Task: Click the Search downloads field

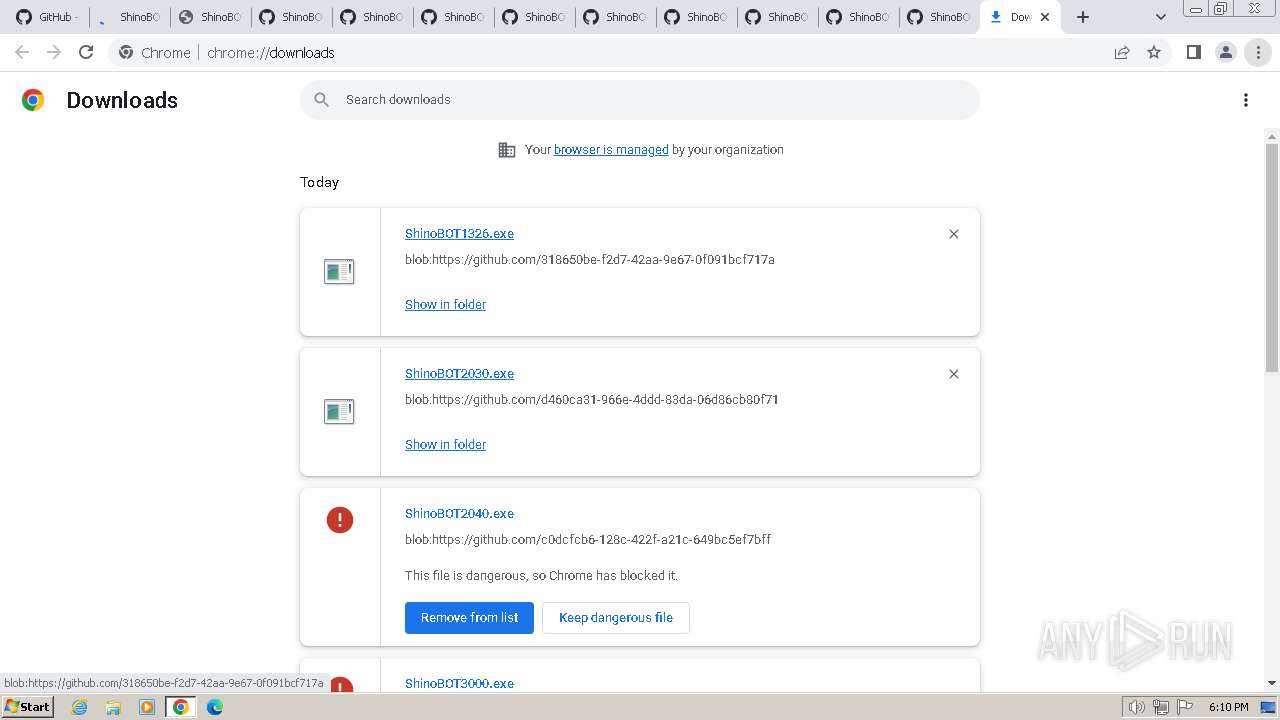Action: click(640, 100)
